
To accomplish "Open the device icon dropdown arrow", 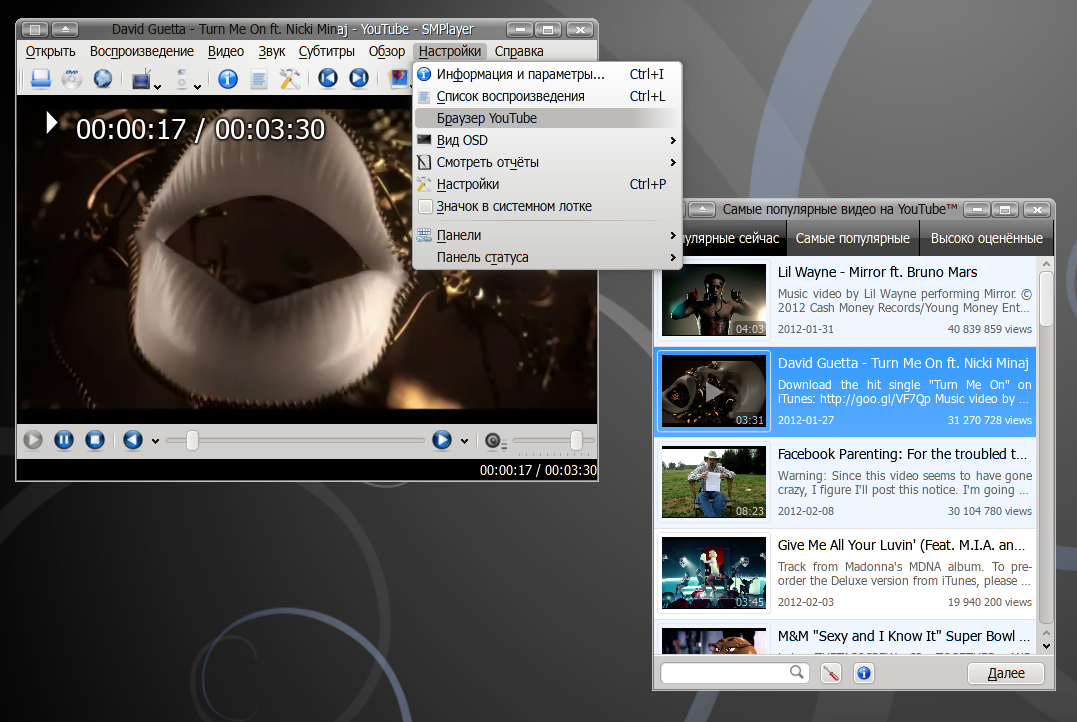I will pos(197,87).
